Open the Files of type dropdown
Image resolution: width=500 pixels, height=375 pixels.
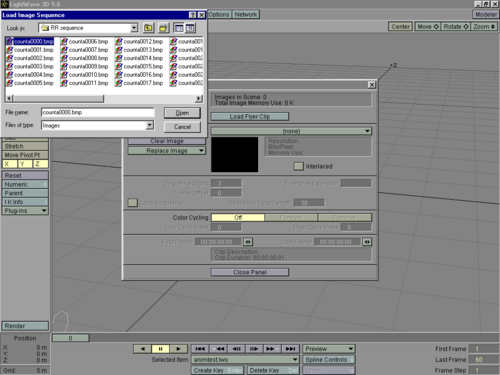(150, 125)
